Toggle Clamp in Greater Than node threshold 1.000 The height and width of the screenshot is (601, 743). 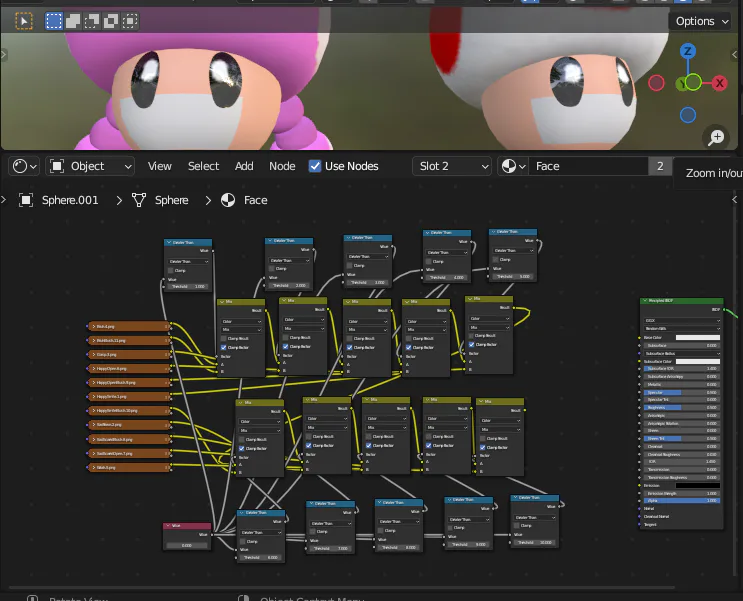pos(171,271)
